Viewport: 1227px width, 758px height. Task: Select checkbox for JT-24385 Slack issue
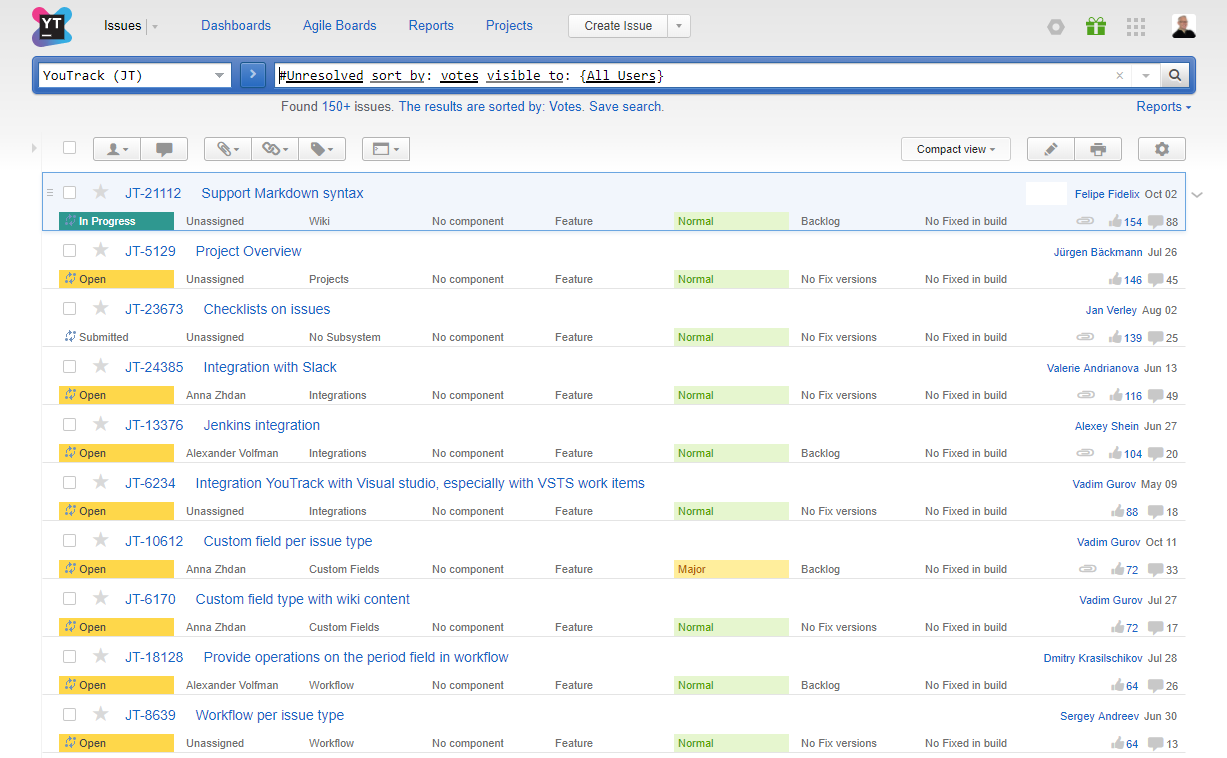coord(70,367)
